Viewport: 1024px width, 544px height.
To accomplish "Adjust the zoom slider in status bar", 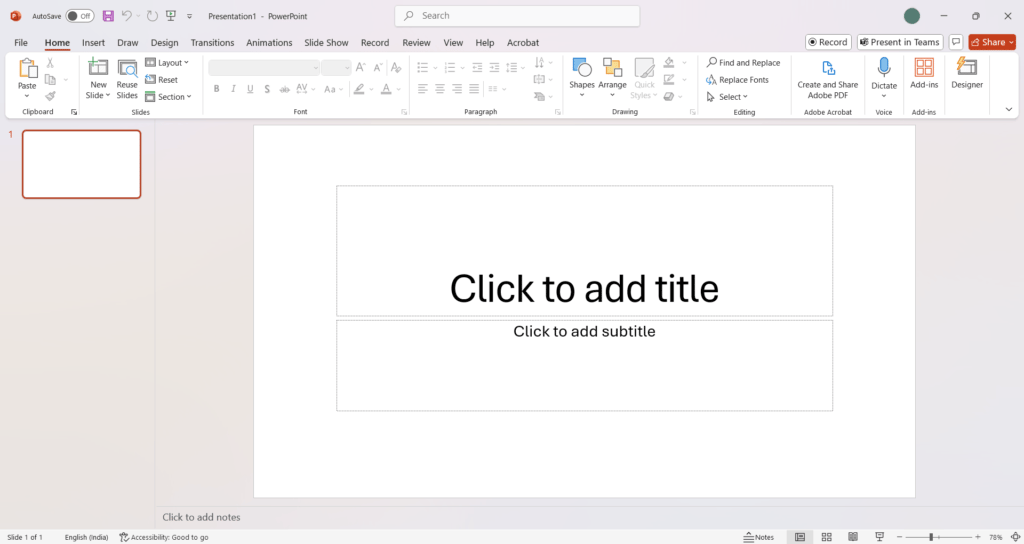I will click(x=931, y=537).
